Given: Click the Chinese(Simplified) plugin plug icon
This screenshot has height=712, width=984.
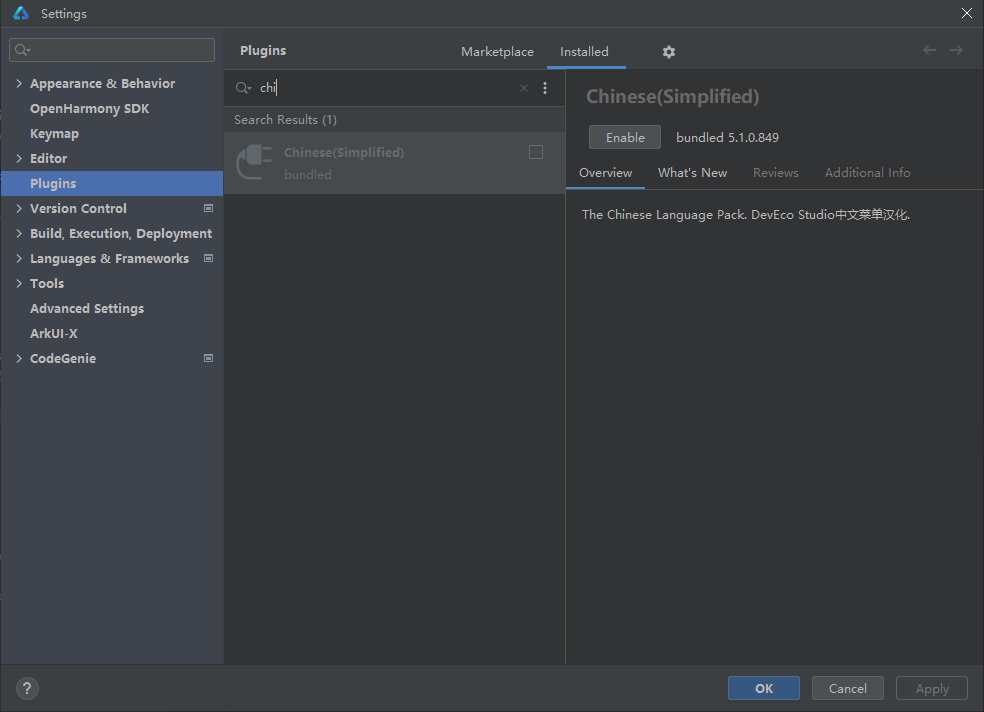Looking at the screenshot, I should click(x=254, y=162).
